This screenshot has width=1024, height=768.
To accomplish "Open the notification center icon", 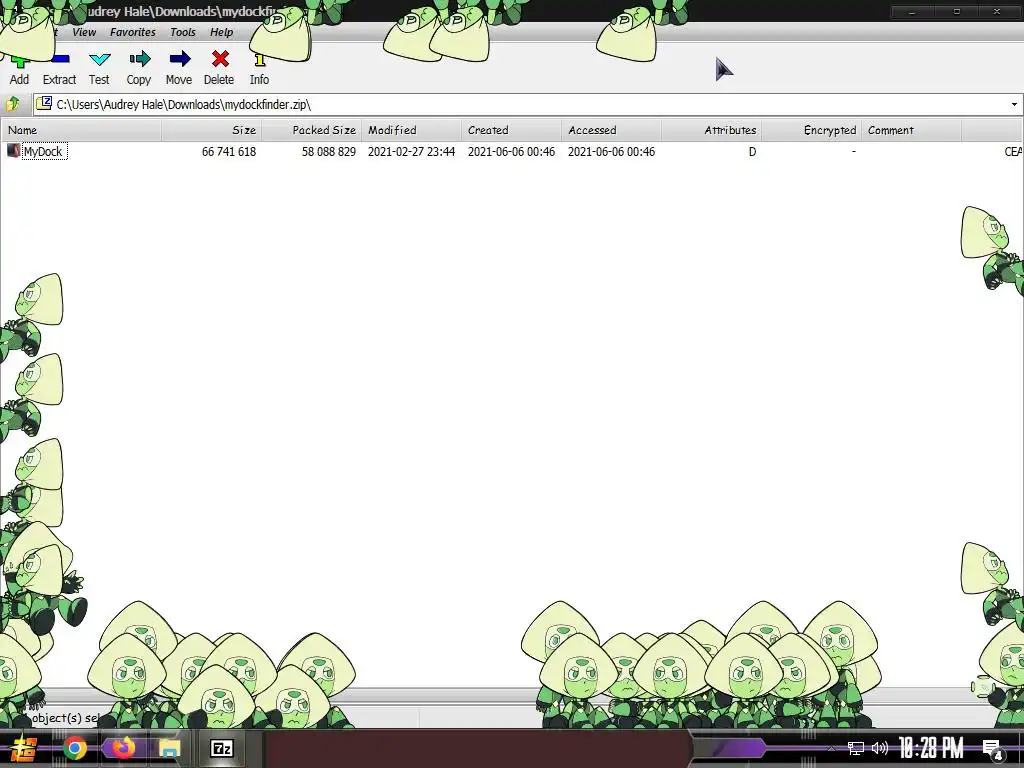I will point(993,750).
